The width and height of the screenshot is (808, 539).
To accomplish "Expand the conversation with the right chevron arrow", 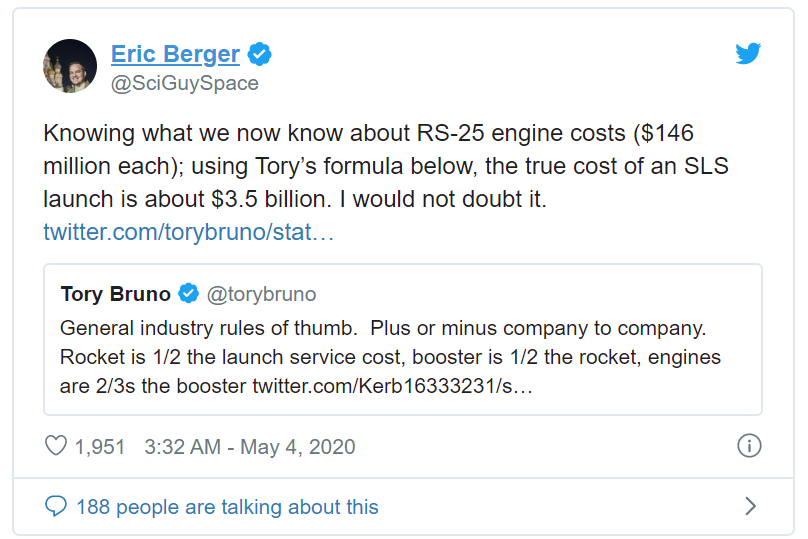I will click(750, 507).
